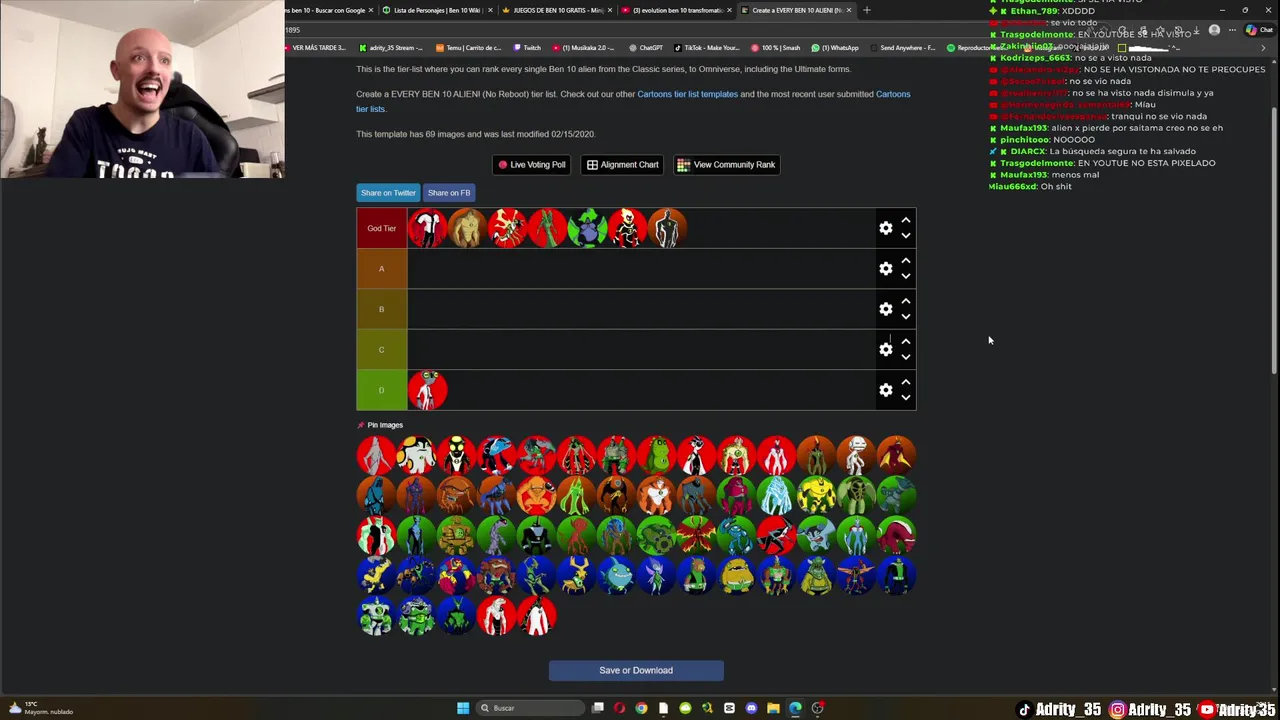This screenshot has width=1280, height=720.
Task: Follow Cartoons tier list templates link
Action: click(687, 94)
